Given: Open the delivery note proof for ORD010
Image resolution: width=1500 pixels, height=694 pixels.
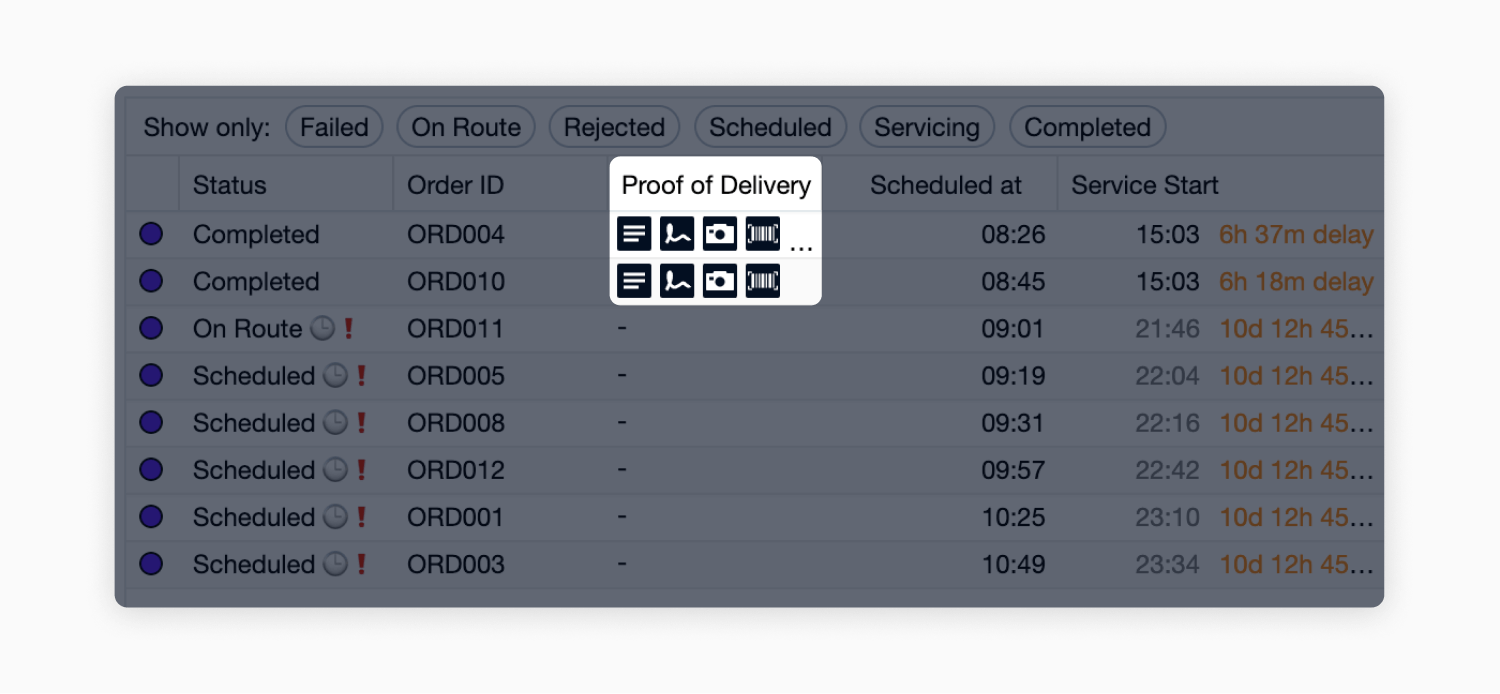Looking at the screenshot, I should [x=634, y=280].
